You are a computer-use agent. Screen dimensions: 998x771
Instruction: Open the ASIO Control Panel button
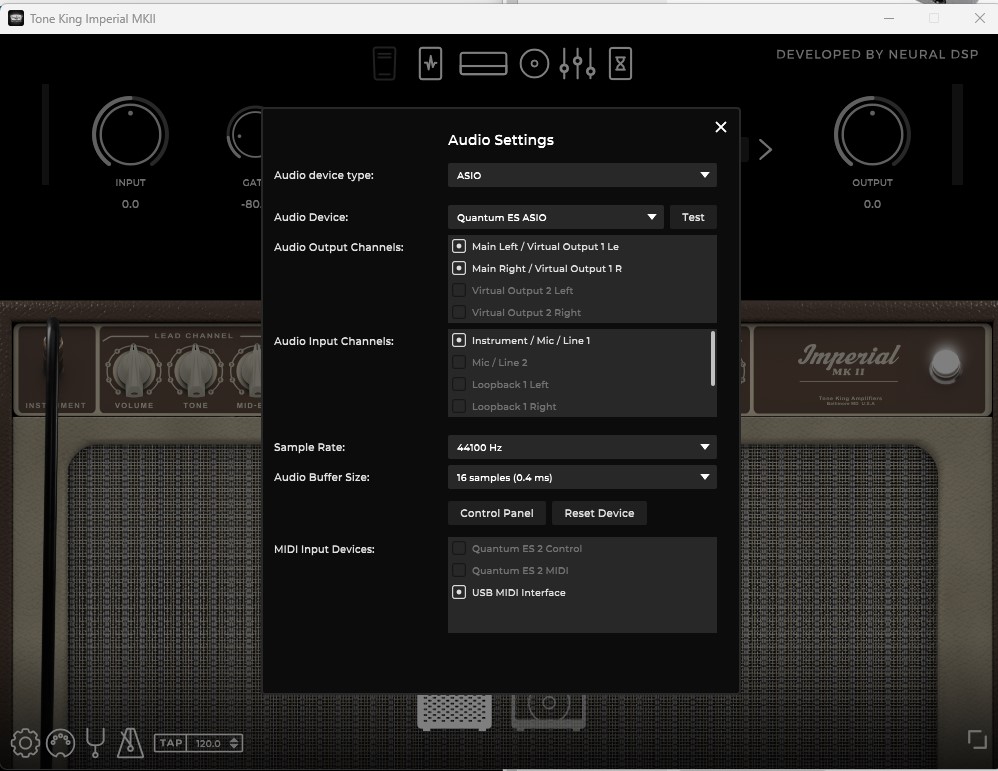point(496,513)
